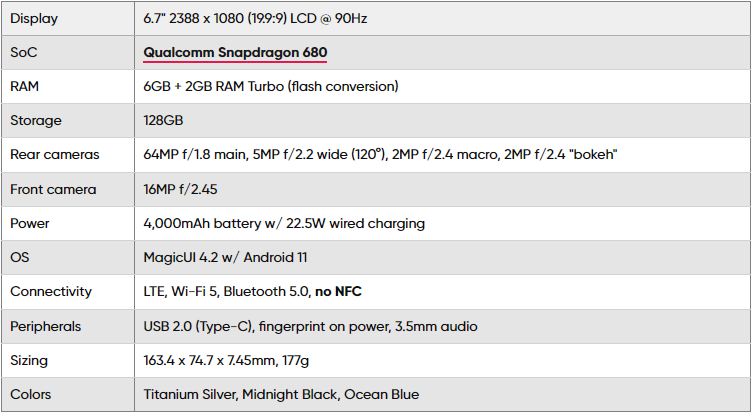754x412 pixels.
Task: Click the Colors row label
Action: point(32,394)
